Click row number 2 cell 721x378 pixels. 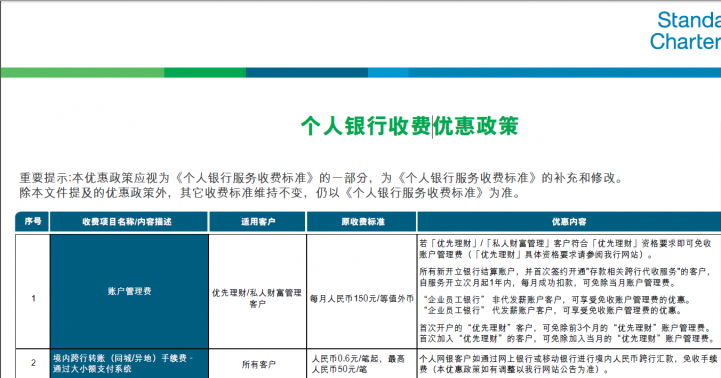[33, 363]
